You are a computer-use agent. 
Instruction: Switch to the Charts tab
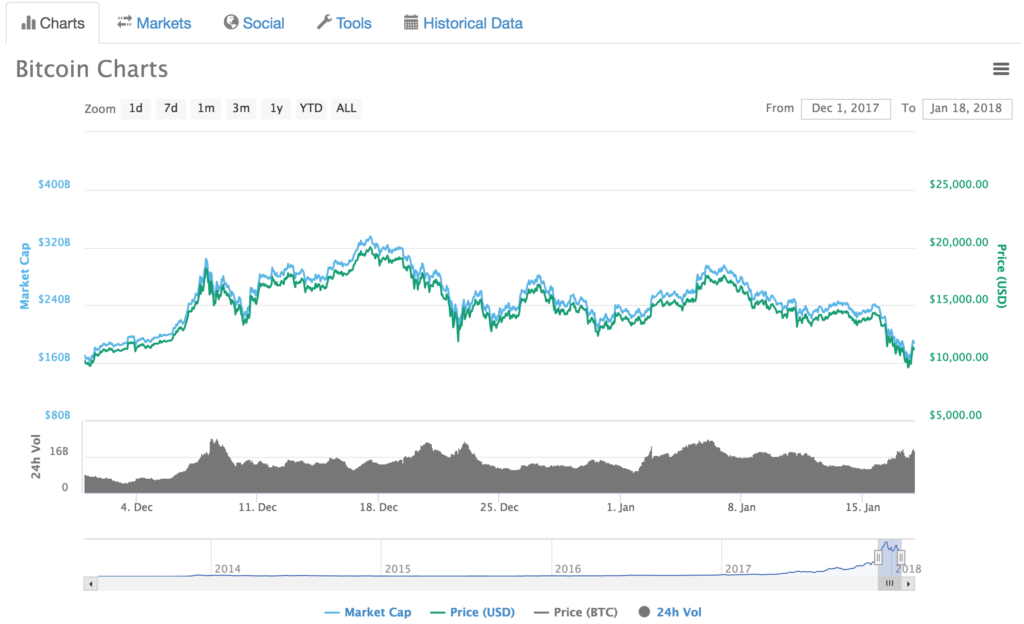53,23
